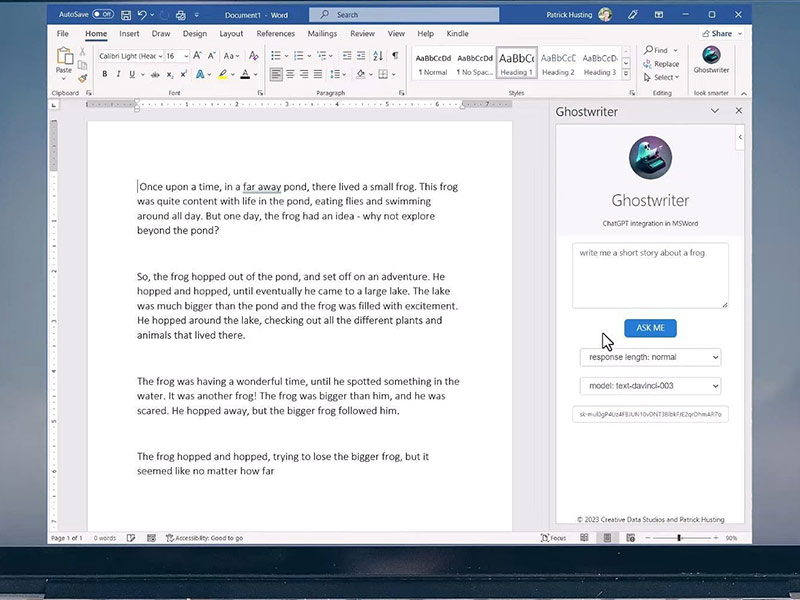Expand the font size dropdown

tap(185, 56)
